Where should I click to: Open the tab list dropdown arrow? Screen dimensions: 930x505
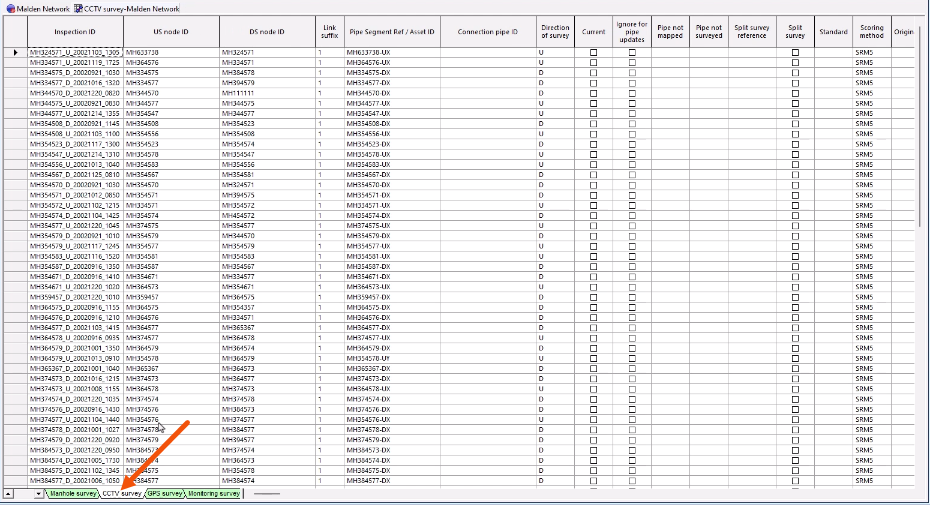point(38,493)
